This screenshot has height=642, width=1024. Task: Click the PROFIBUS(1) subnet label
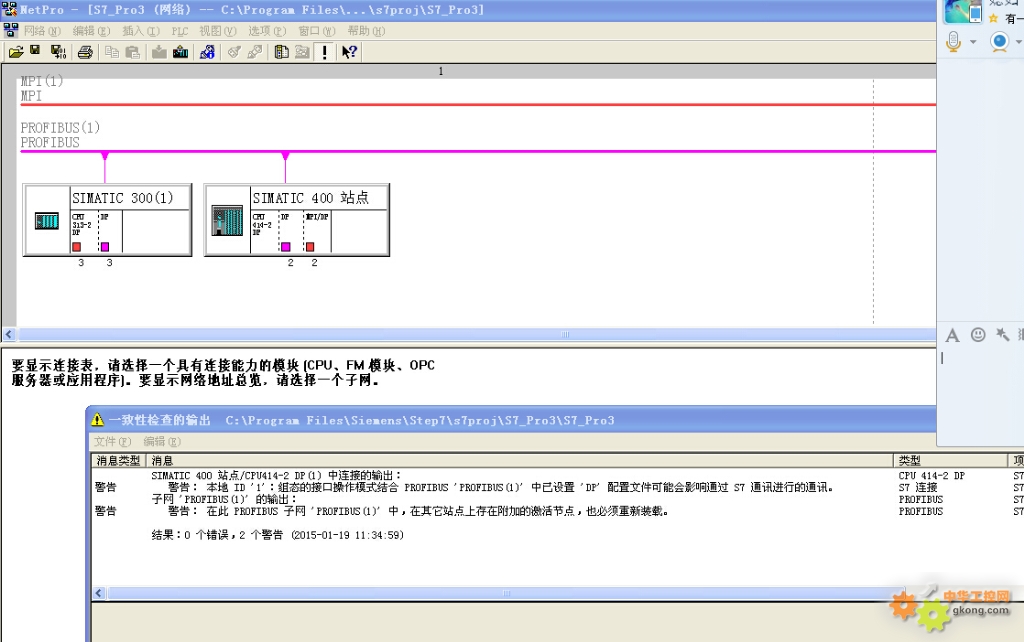(x=60, y=127)
